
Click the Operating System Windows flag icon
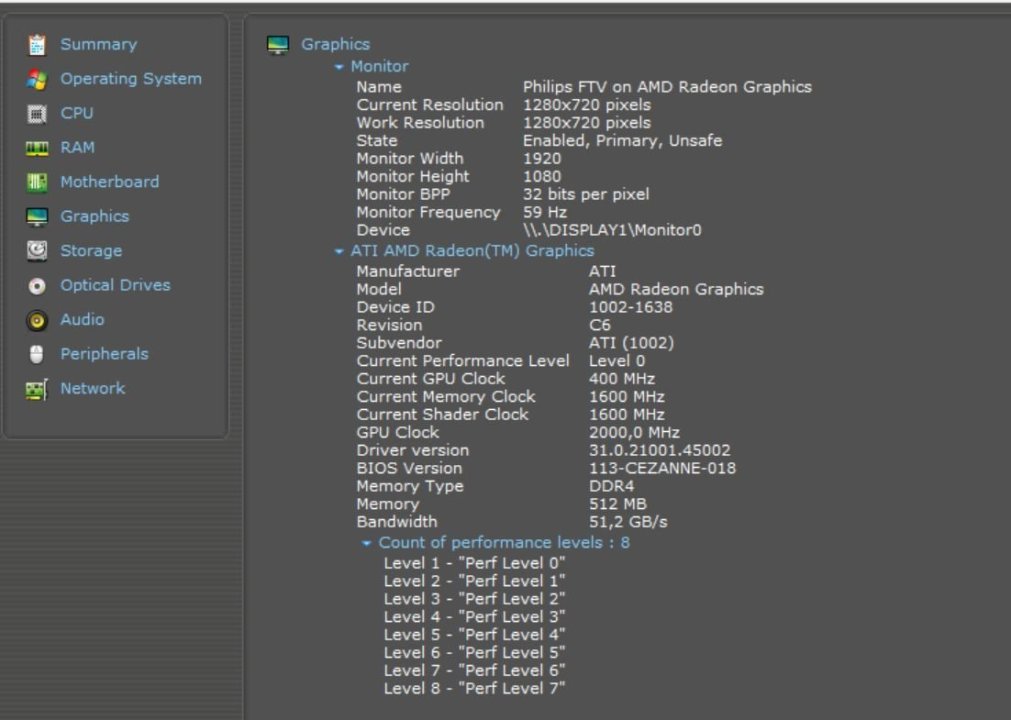click(x=37, y=80)
